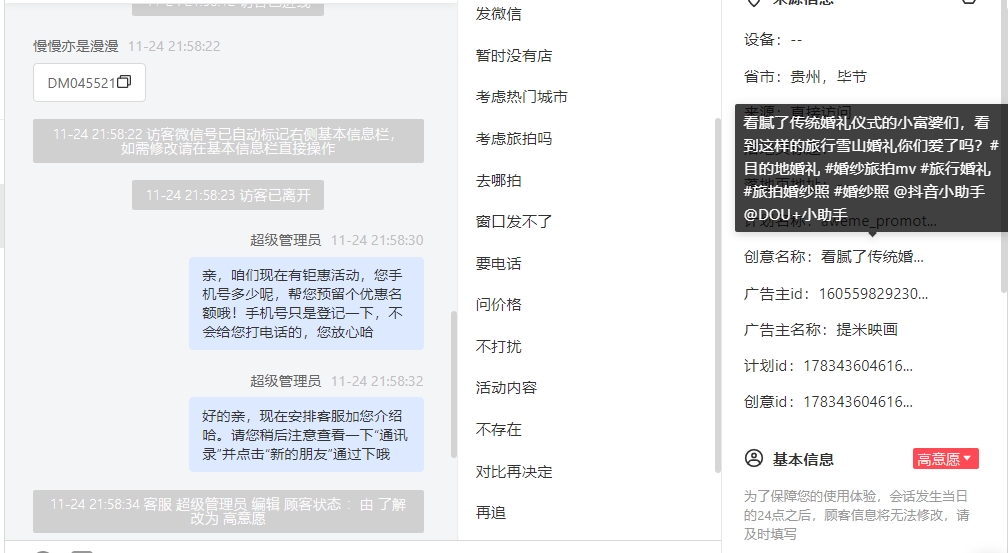Select quick reply 活动内容

click(506, 387)
